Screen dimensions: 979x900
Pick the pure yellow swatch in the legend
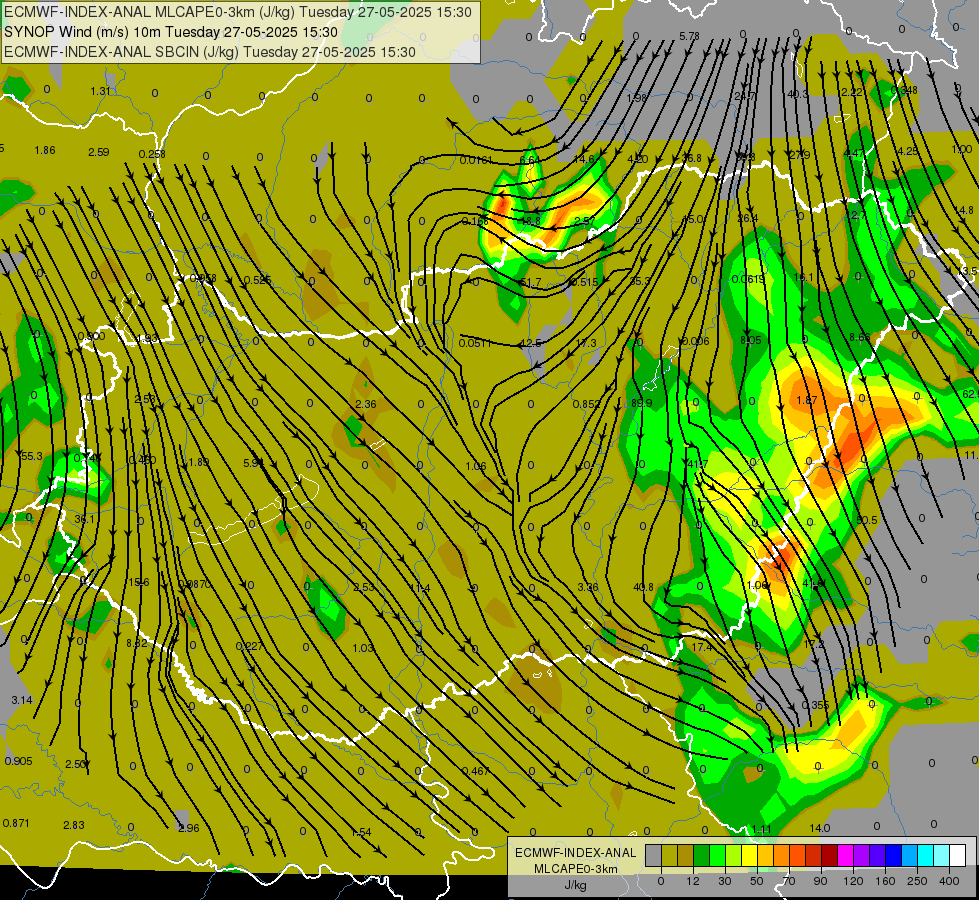click(x=750, y=855)
